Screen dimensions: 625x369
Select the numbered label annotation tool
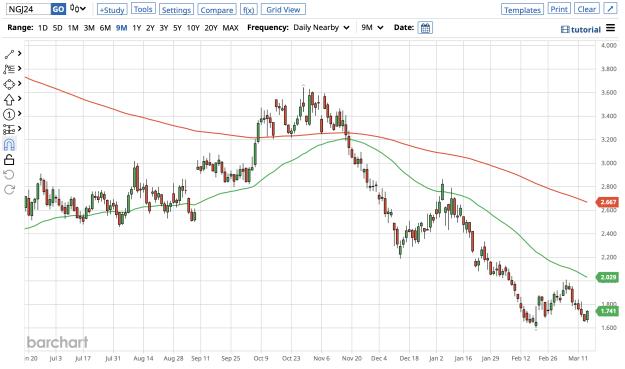pyautogui.click(x=9, y=114)
